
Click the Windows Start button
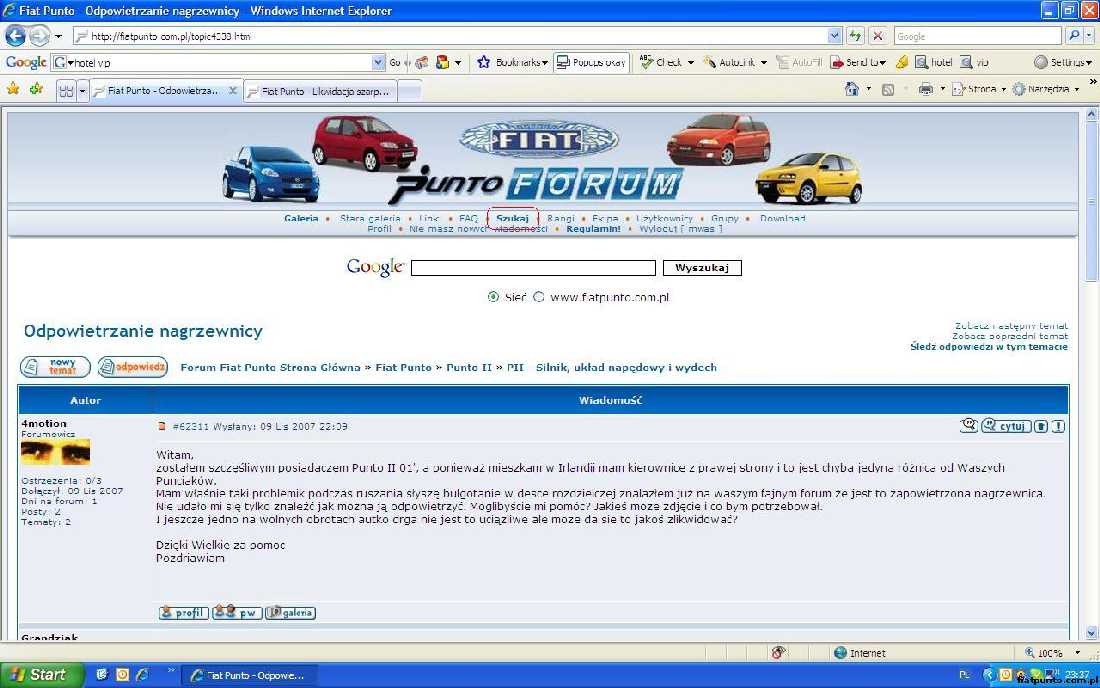pos(42,675)
